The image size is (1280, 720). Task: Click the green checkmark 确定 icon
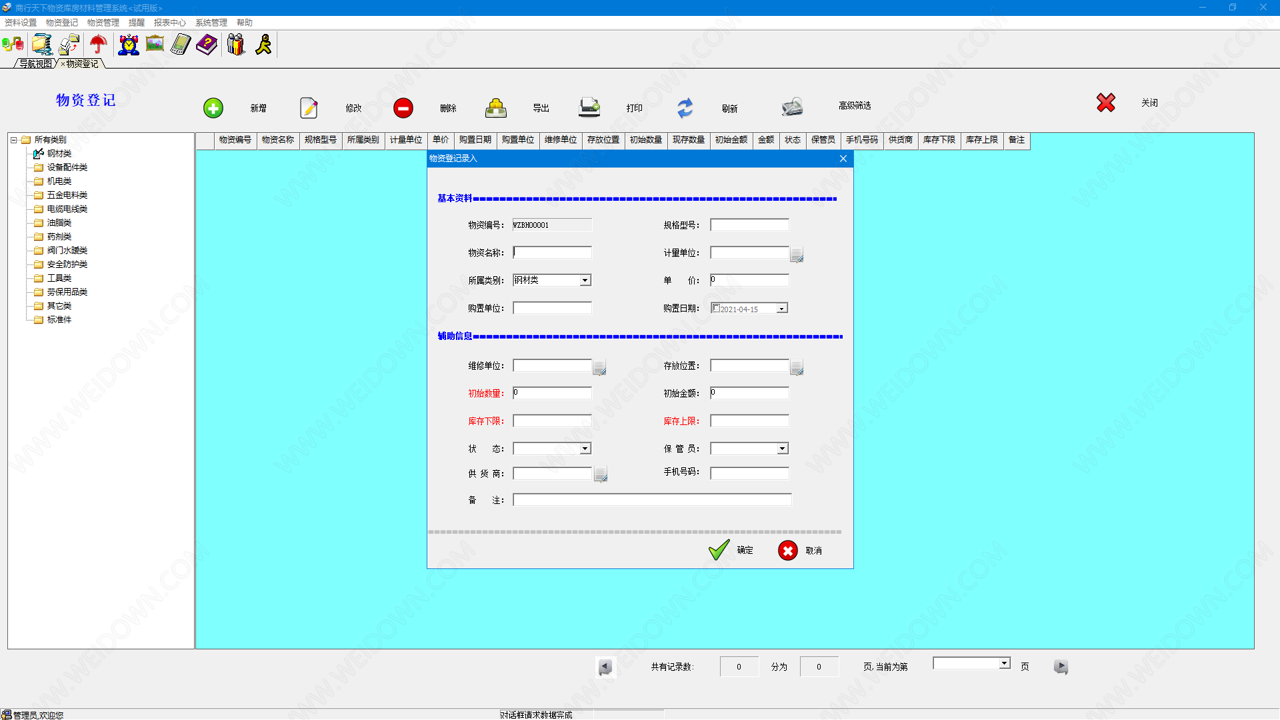point(719,550)
